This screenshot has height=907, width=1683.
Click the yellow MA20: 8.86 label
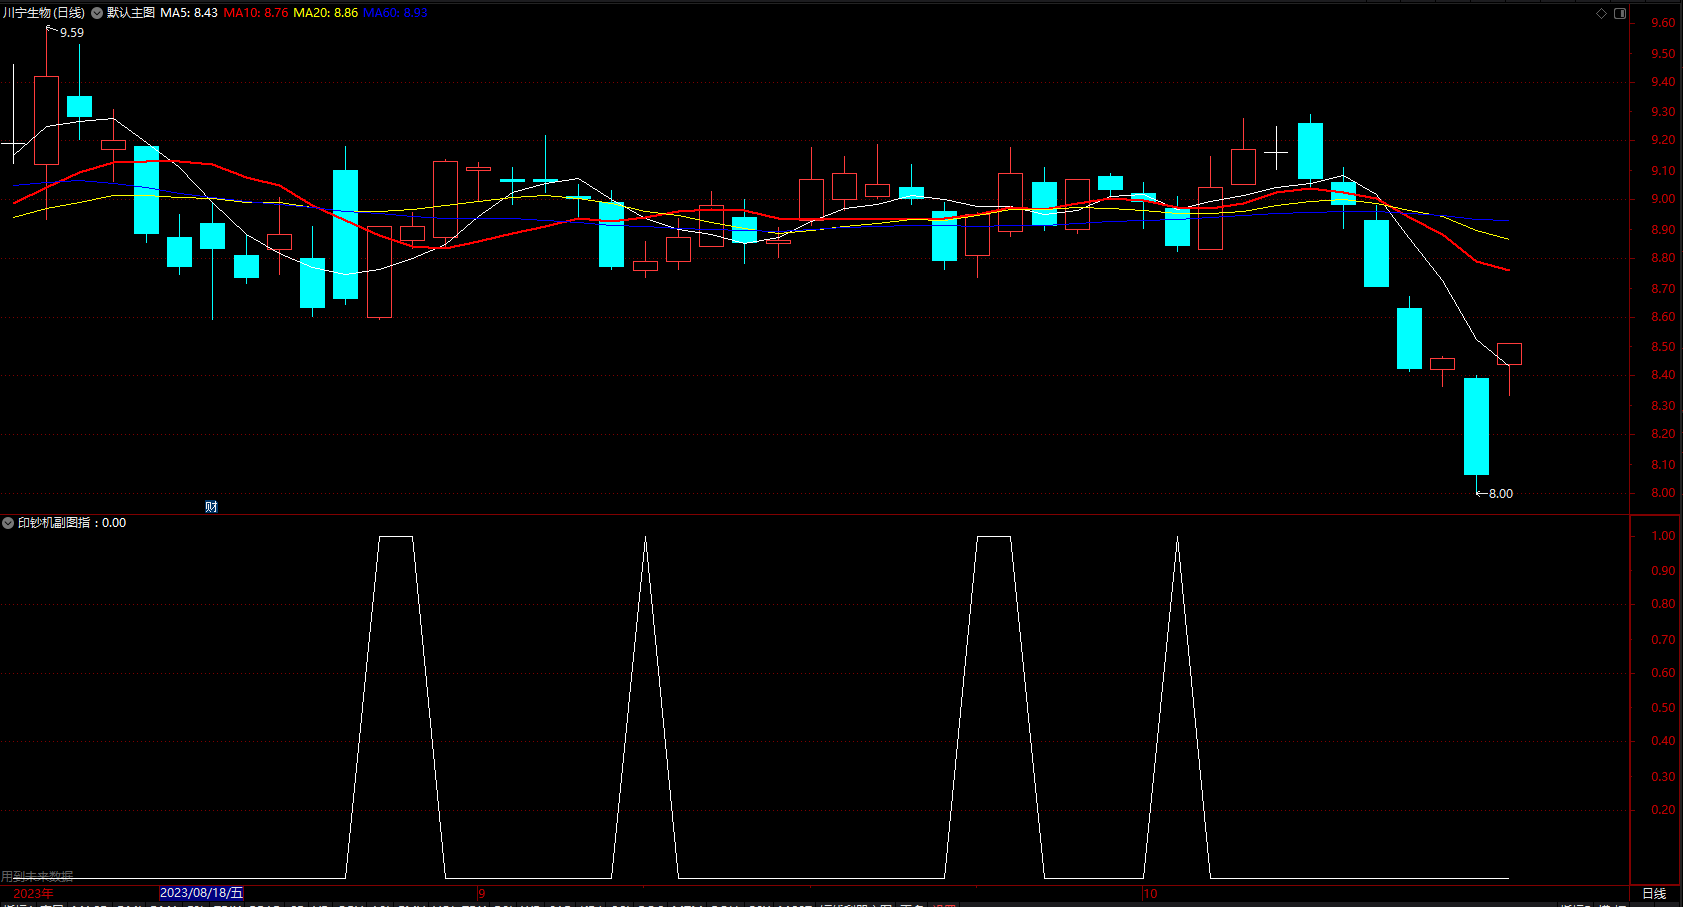pos(326,13)
